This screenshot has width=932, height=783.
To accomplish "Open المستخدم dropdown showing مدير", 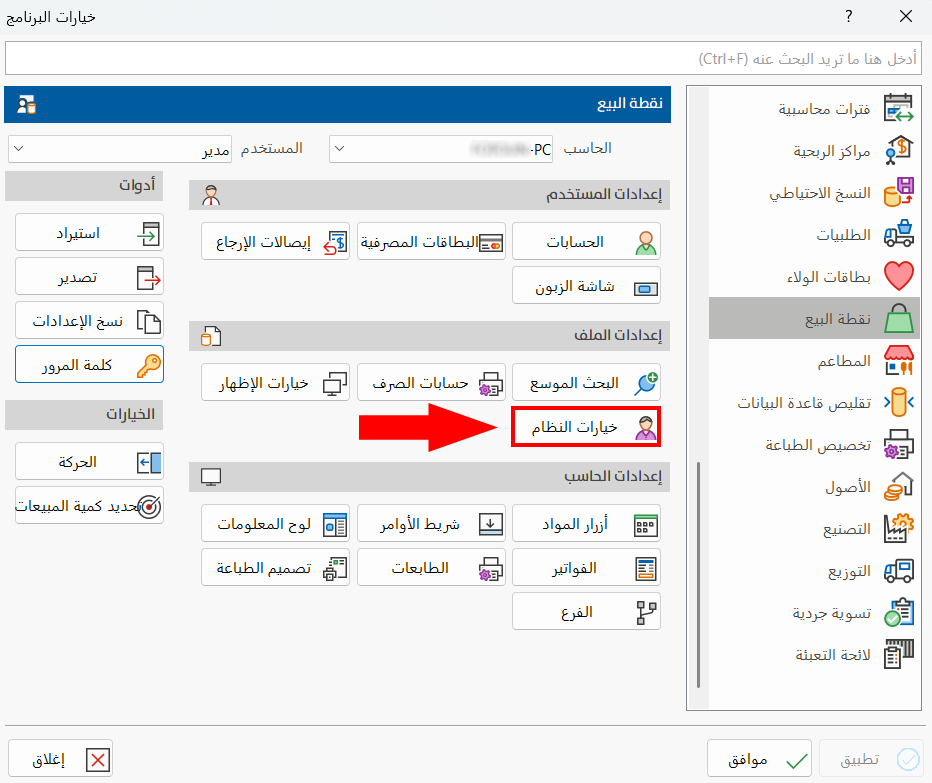I will pos(120,148).
